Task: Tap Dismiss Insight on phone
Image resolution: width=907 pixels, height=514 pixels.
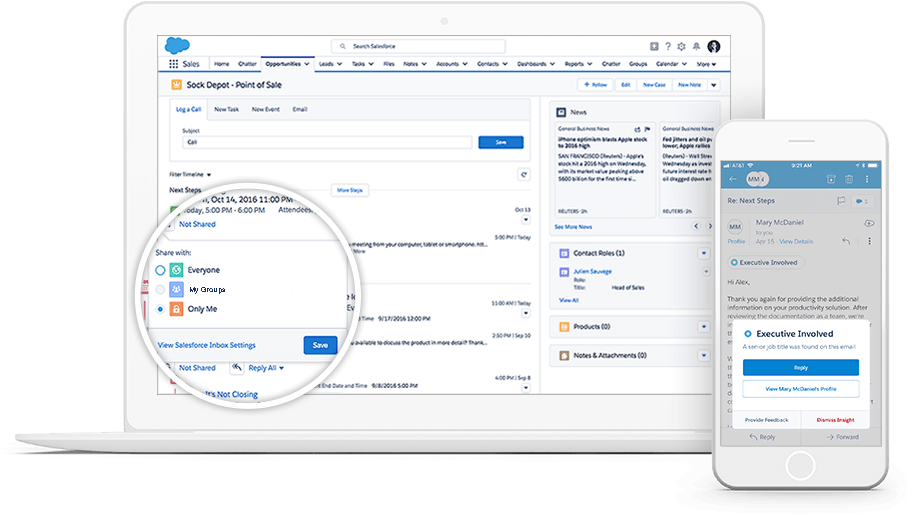Action: pyautogui.click(x=835, y=420)
